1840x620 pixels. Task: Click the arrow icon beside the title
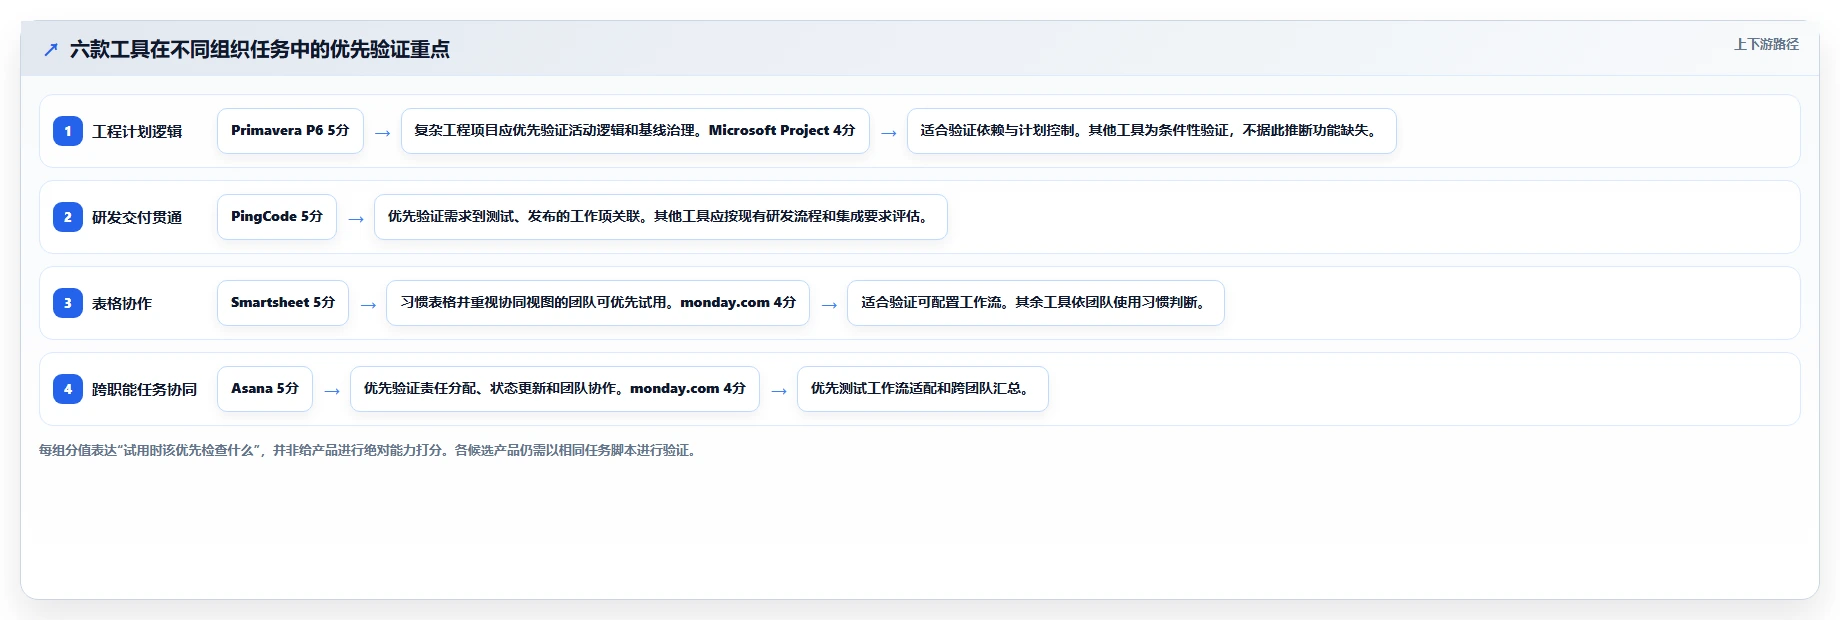(51, 49)
